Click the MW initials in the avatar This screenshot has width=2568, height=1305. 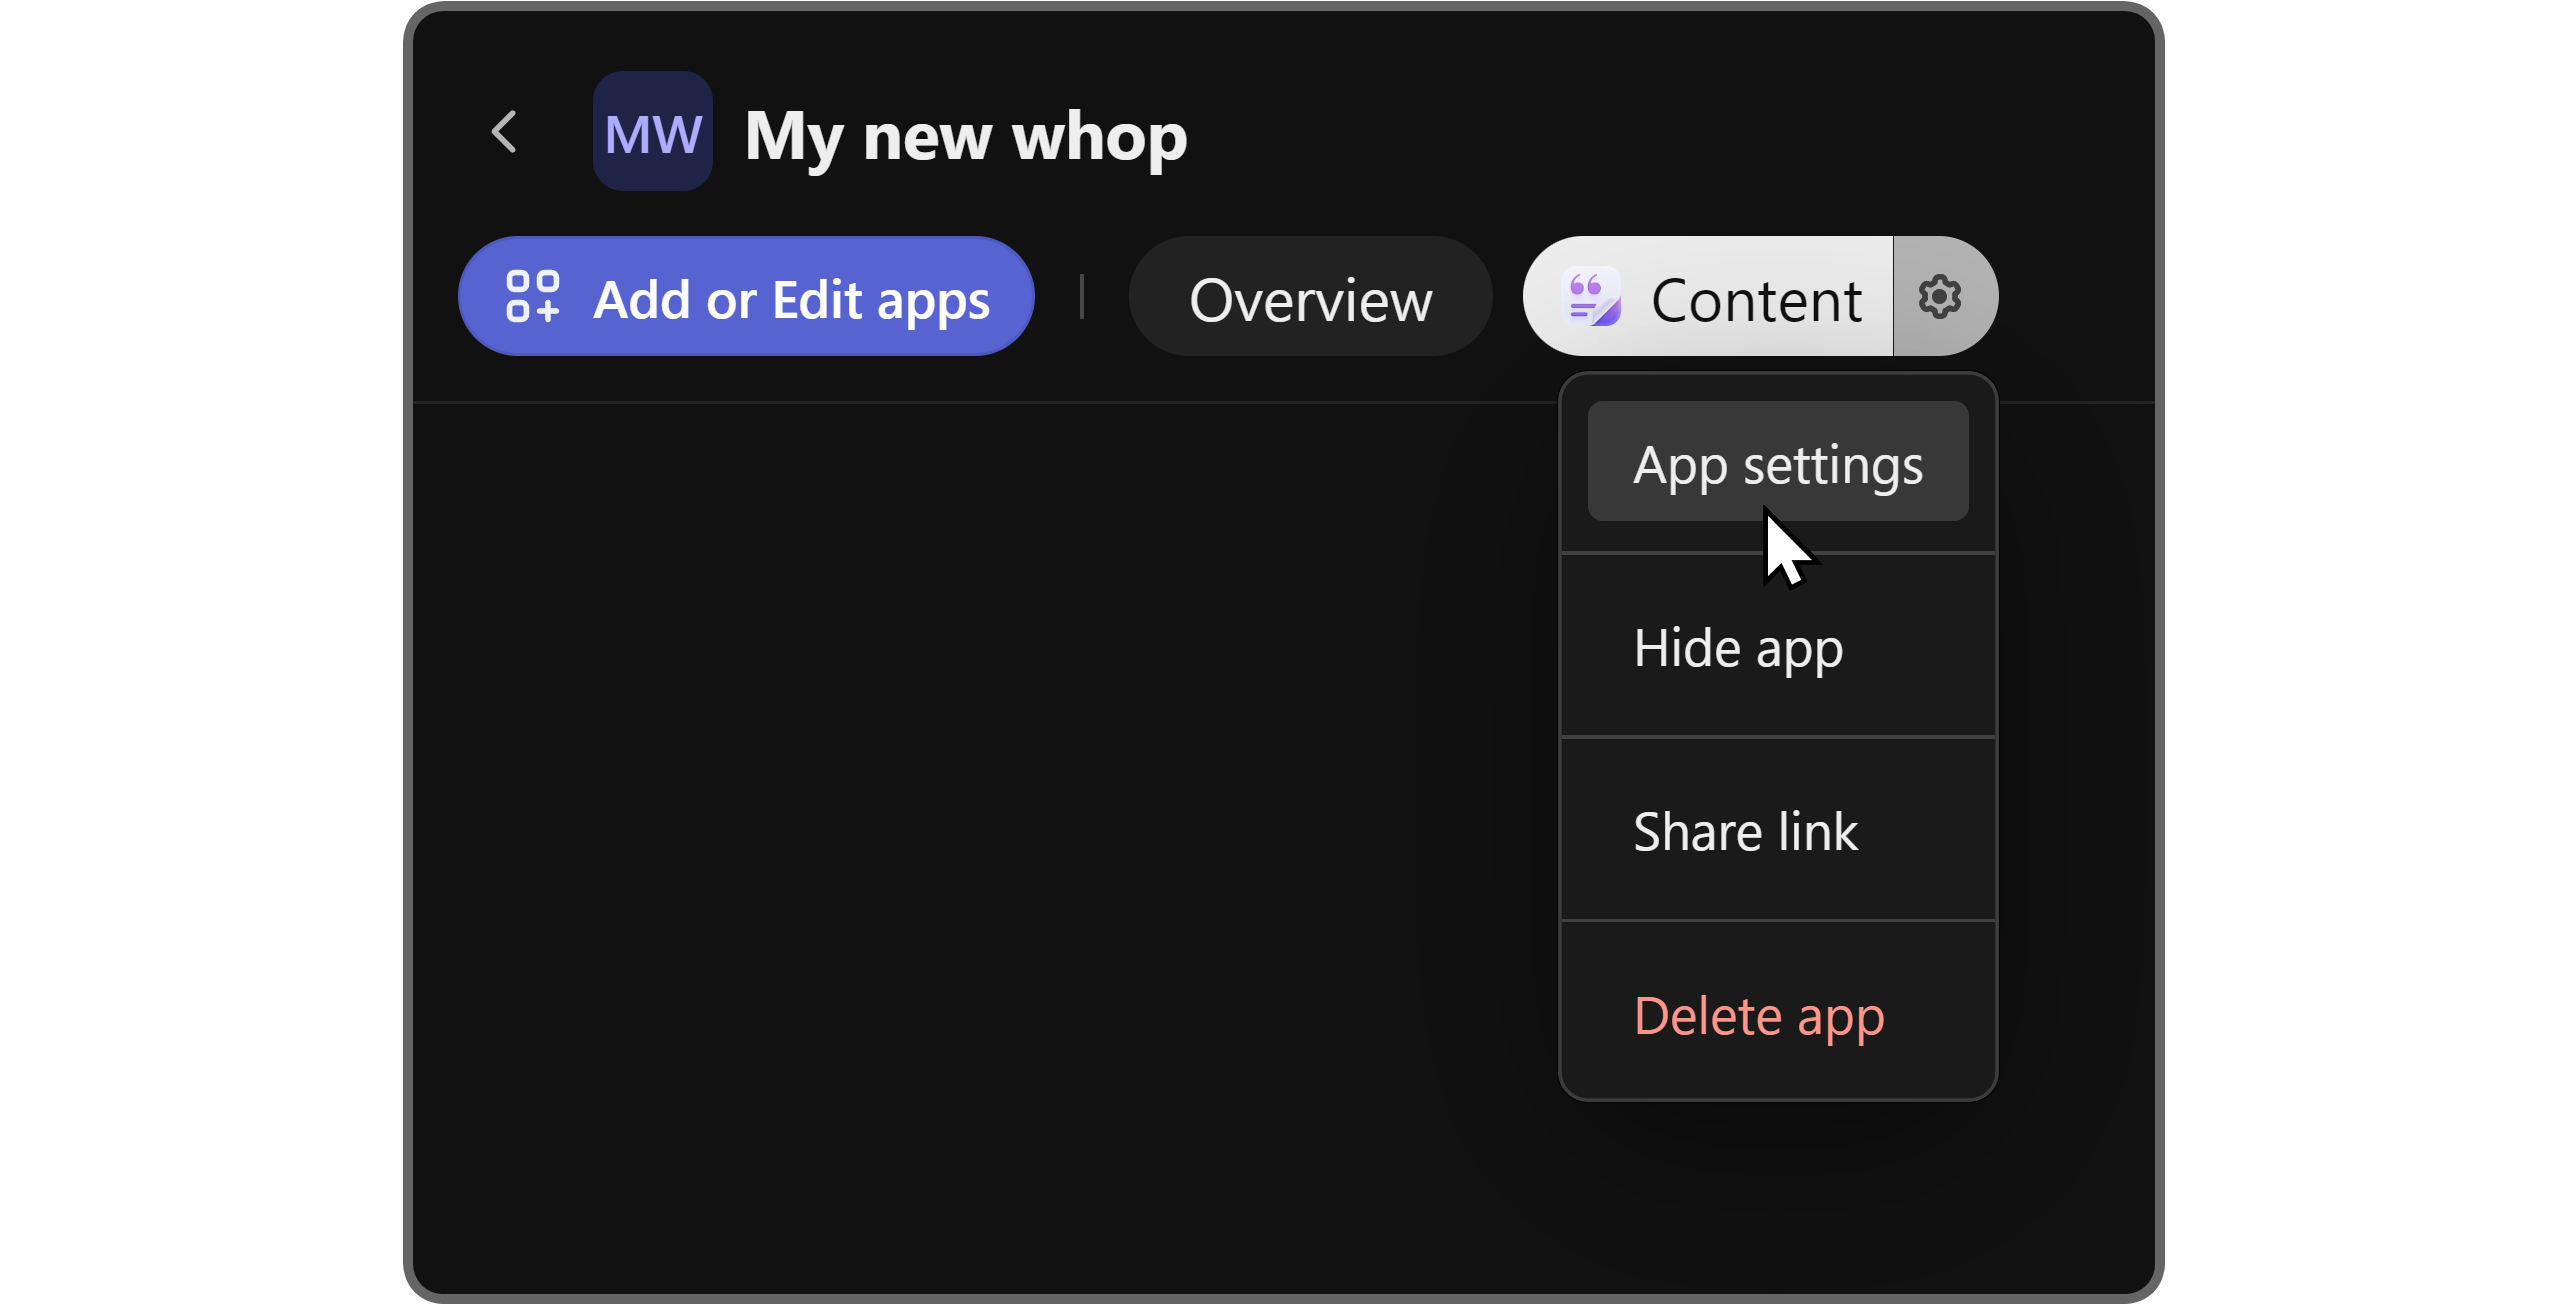pyautogui.click(x=651, y=131)
